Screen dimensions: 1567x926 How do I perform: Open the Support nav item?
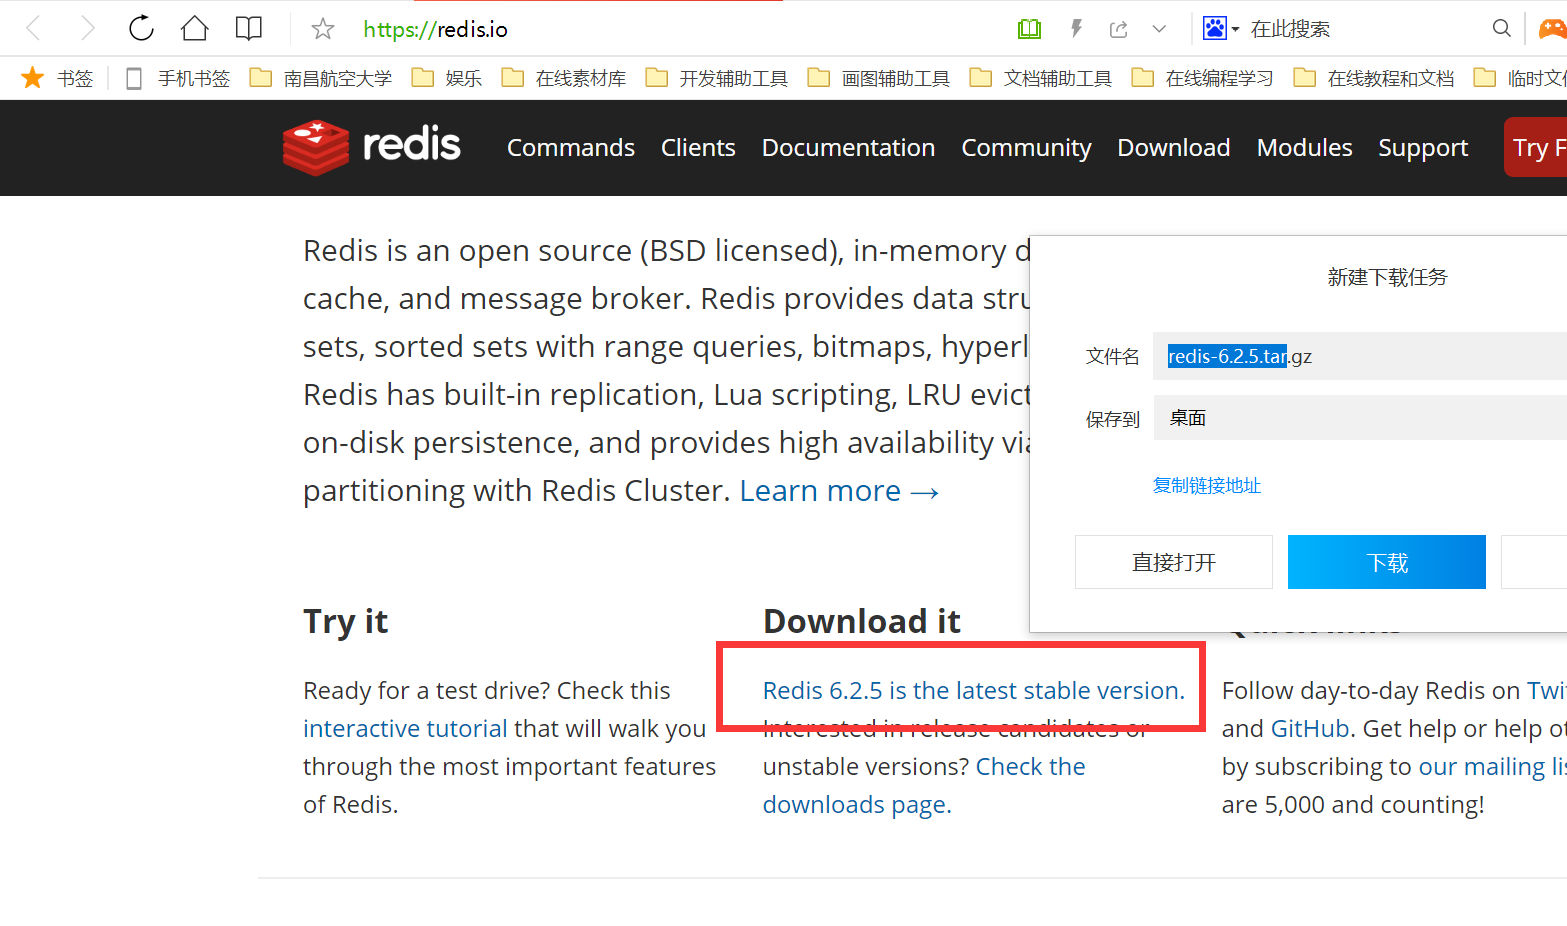(1423, 148)
